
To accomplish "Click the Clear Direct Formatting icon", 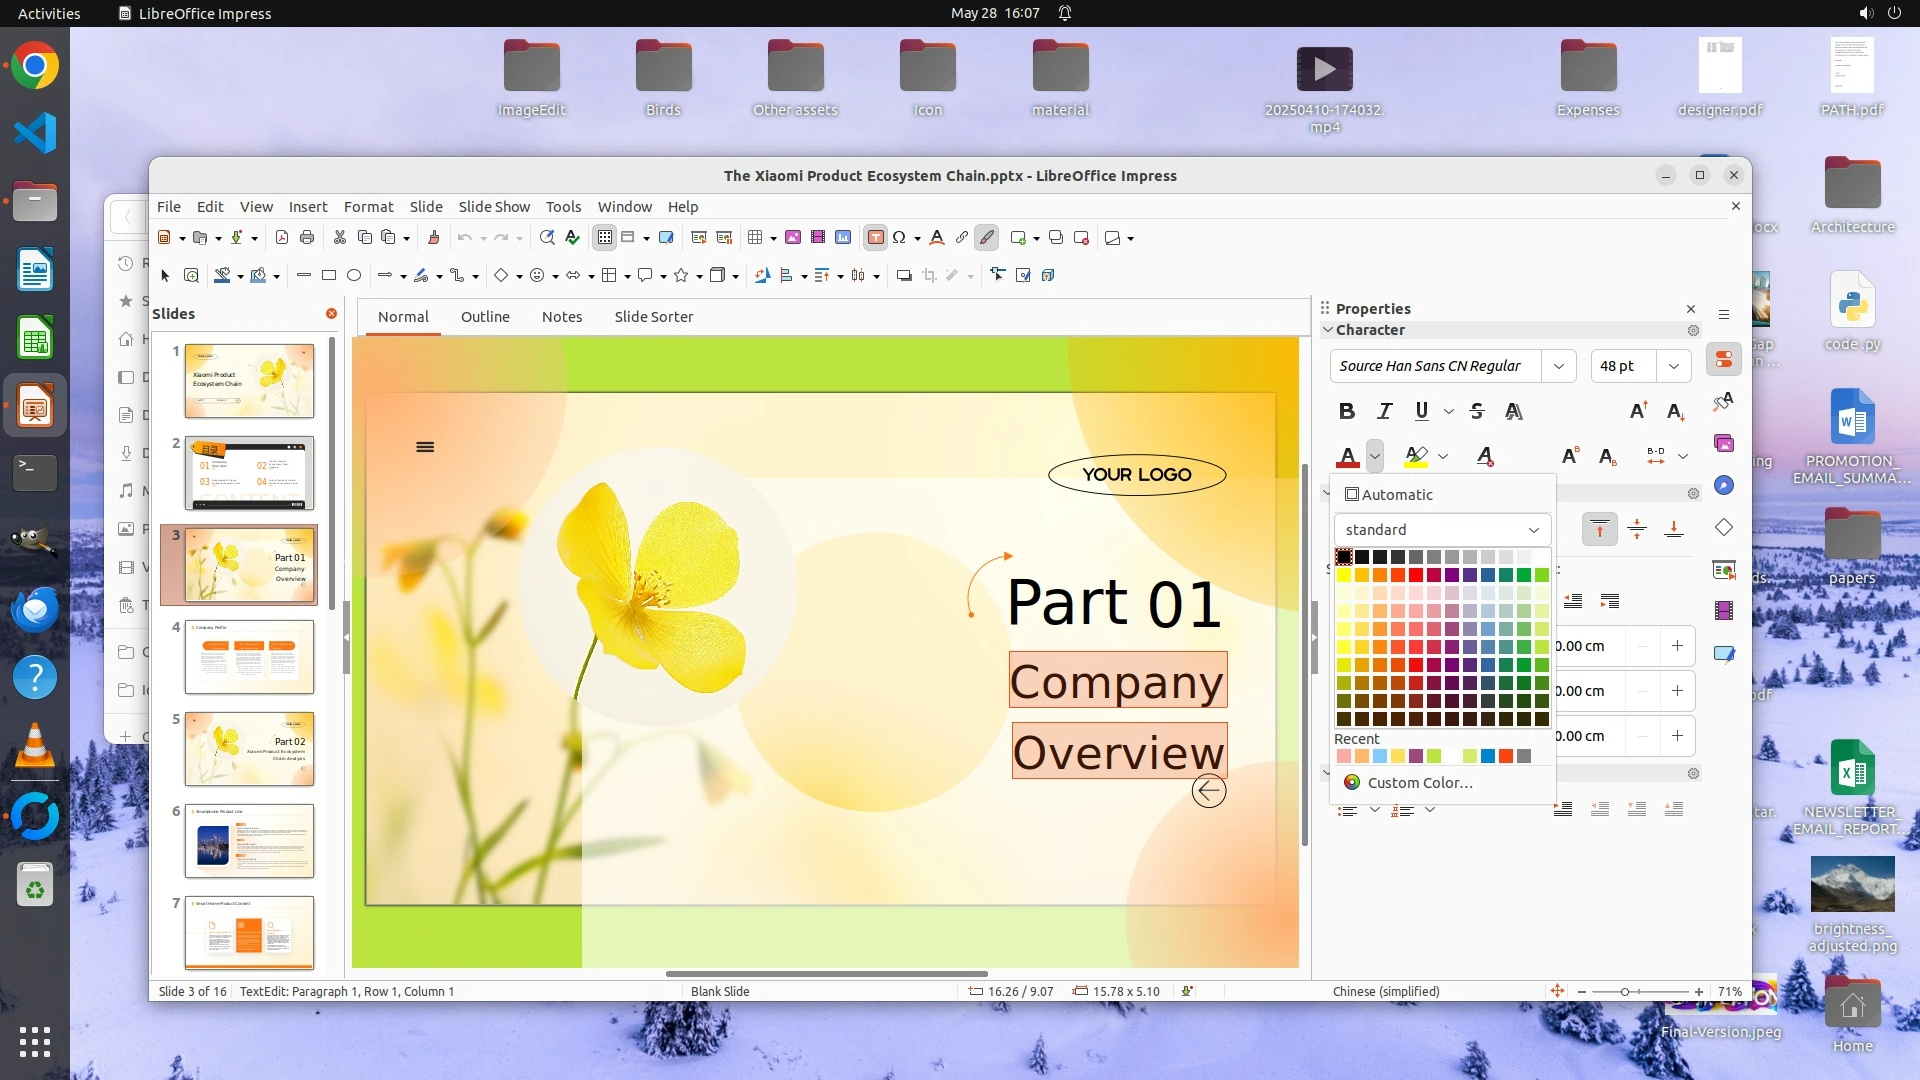I will [x=1485, y=456].
